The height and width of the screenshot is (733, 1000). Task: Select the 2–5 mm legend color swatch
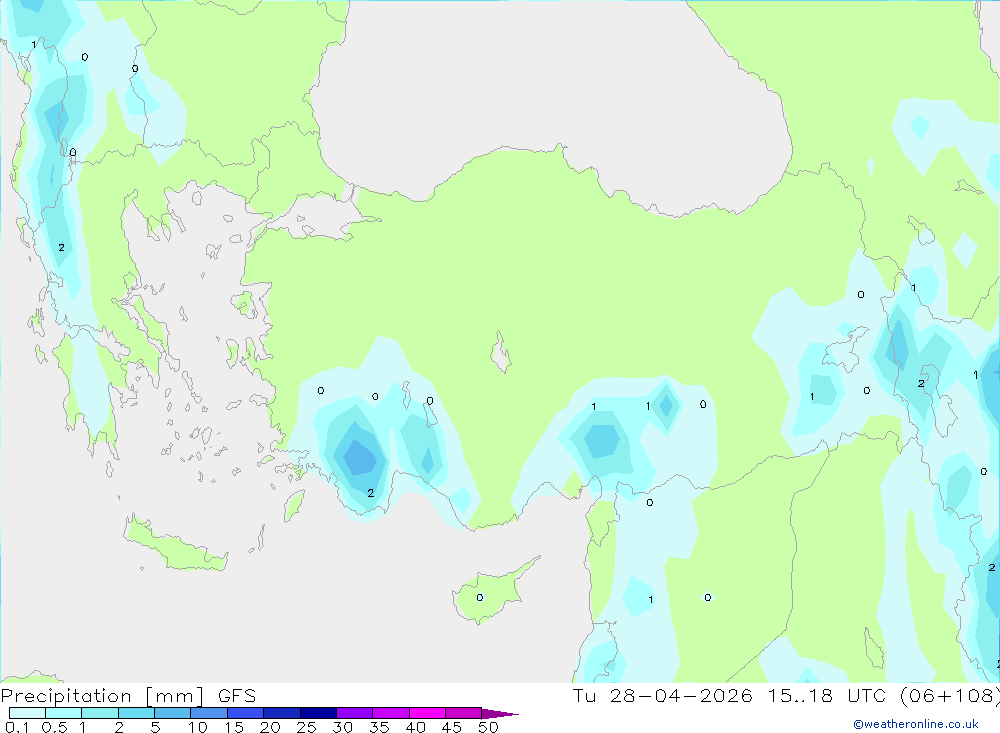[136, 713]
